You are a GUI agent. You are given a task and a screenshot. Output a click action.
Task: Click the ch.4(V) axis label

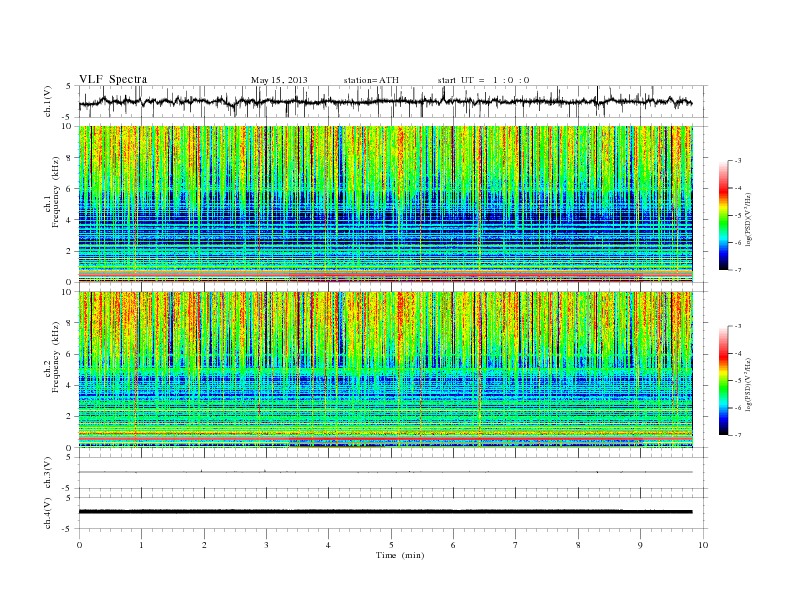[48, 513]
